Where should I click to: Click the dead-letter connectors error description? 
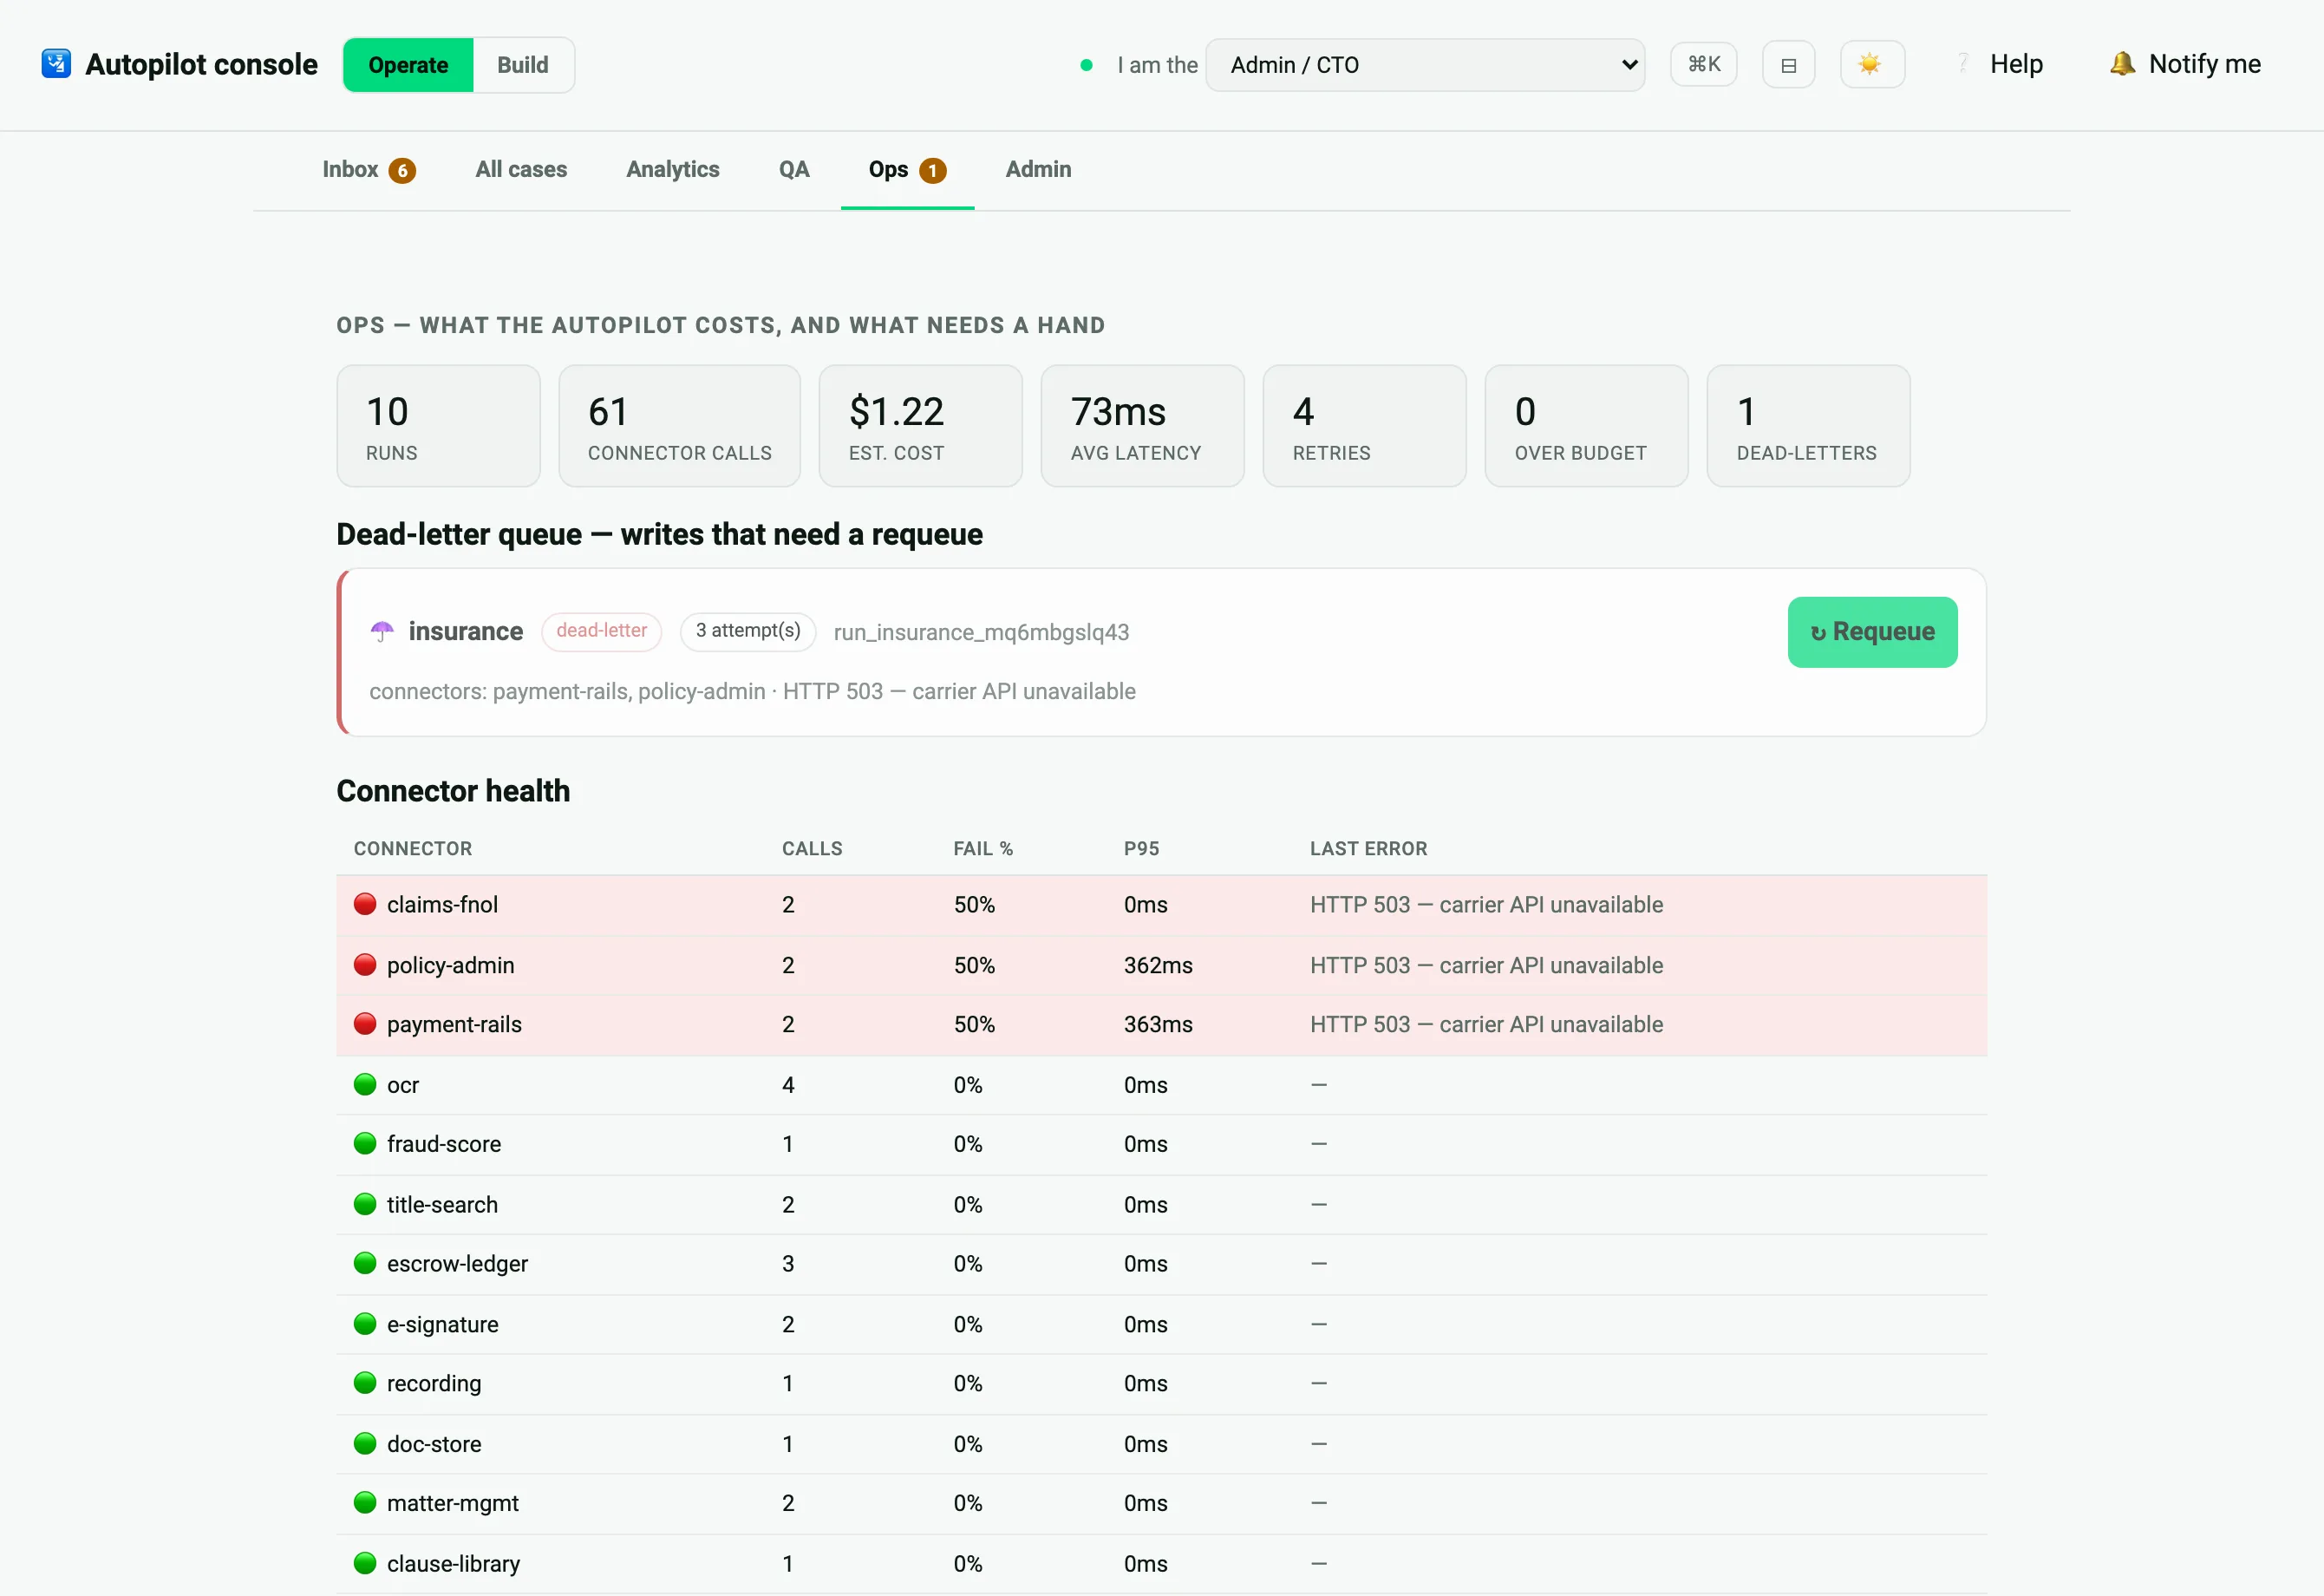(752, 691)
